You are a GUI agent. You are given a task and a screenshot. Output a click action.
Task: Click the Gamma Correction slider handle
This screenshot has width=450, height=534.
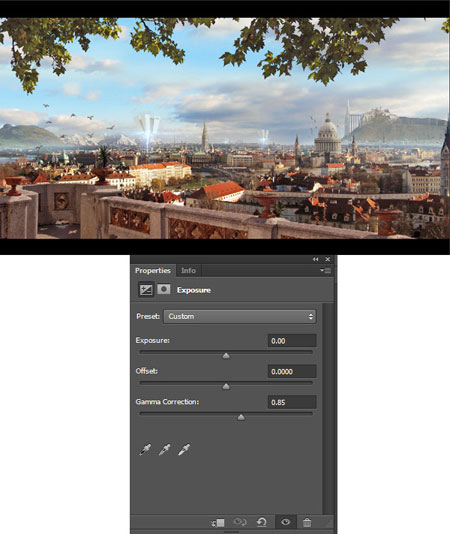[241, 418]
